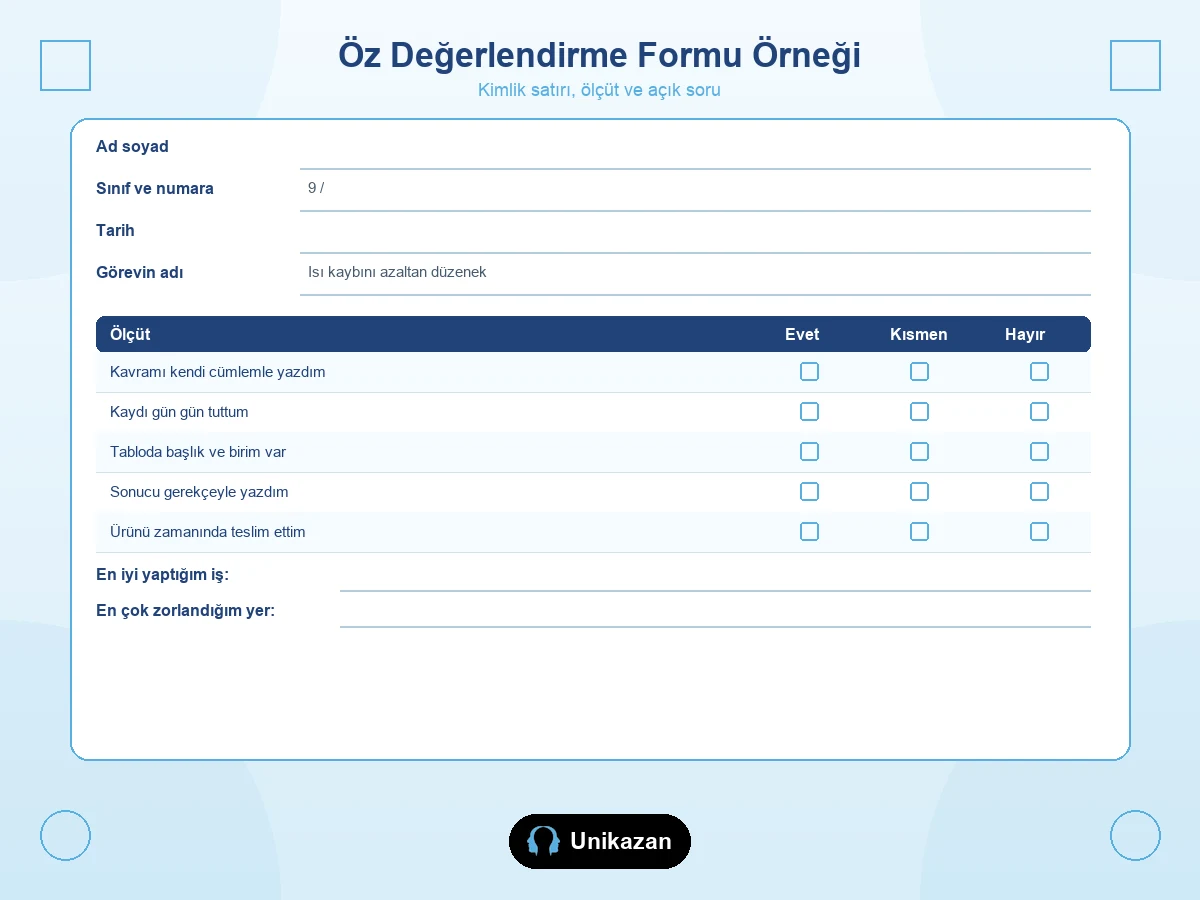This screenshot has width=1200, height=900.
Task: Click the Ad soyad label
Action: tap(132, 146)
